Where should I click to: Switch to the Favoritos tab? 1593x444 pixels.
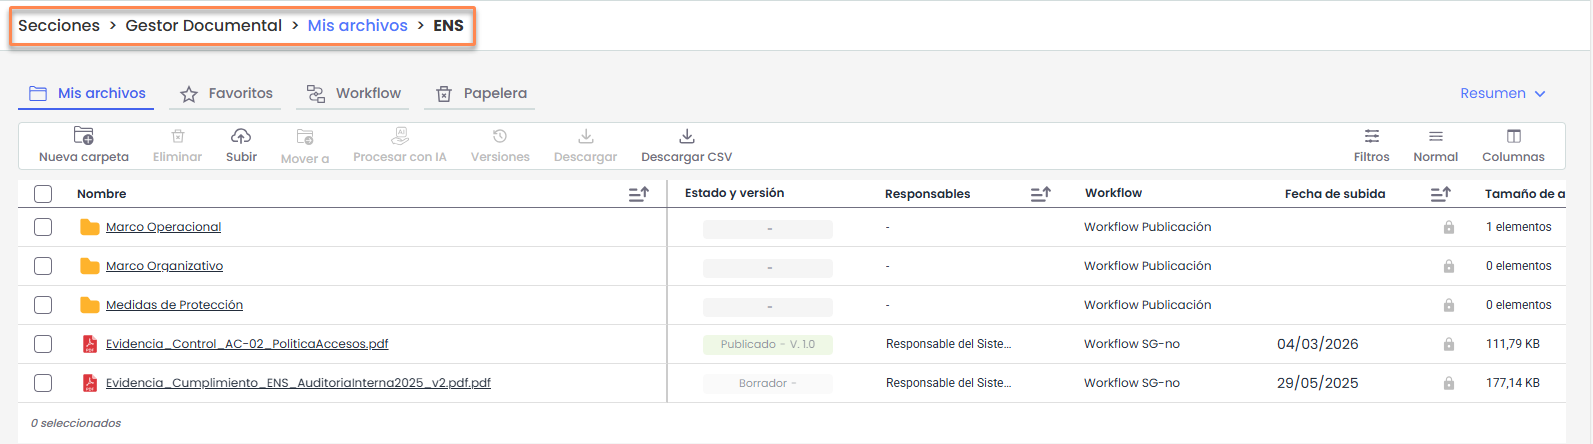pos(227,93)
